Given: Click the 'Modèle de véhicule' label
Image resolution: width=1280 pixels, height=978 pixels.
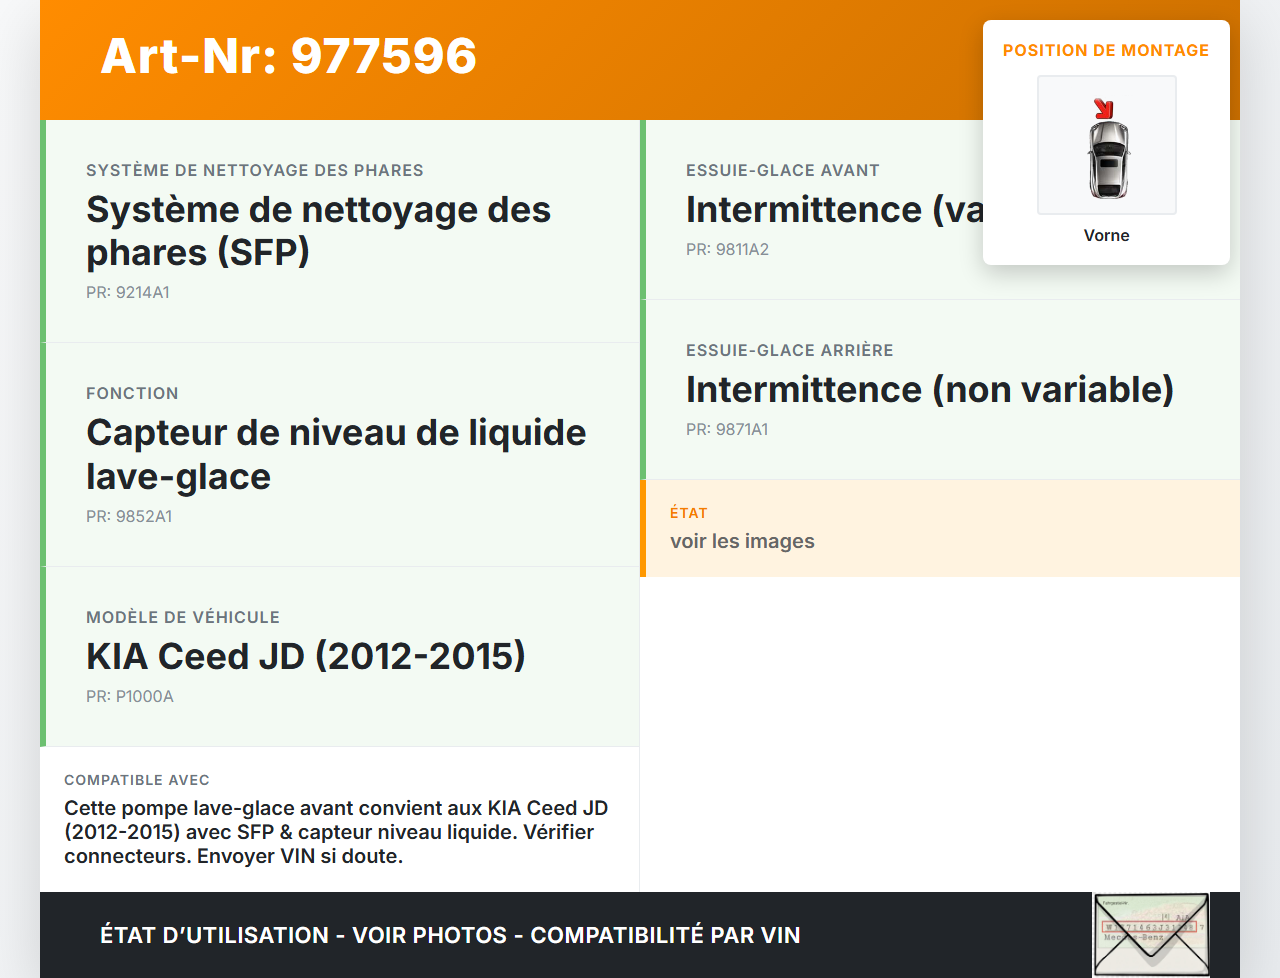Looking at the screenshot, I should (x=183, y=618).
